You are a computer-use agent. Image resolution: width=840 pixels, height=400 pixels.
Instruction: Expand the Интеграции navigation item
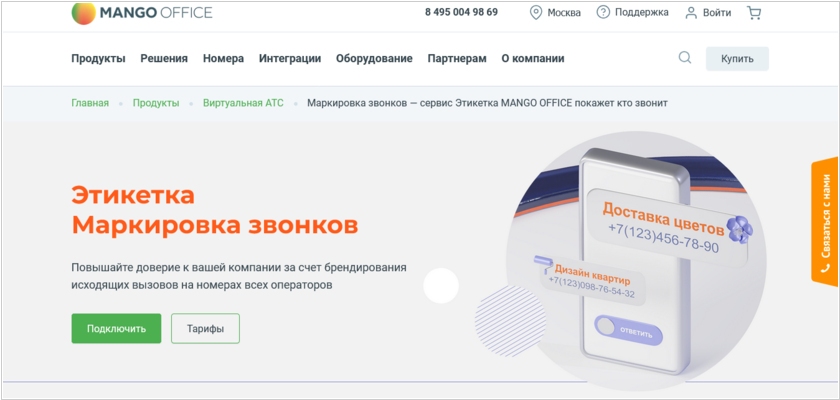pyautogui.click(x=290, y=58)
